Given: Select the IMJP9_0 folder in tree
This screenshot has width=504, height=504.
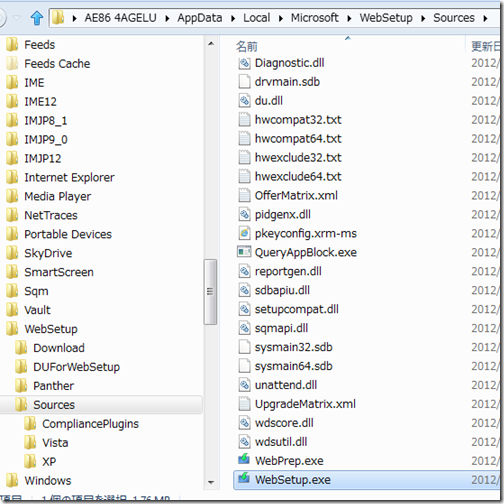Looking at the screenshot, I should tap(46, 139).
